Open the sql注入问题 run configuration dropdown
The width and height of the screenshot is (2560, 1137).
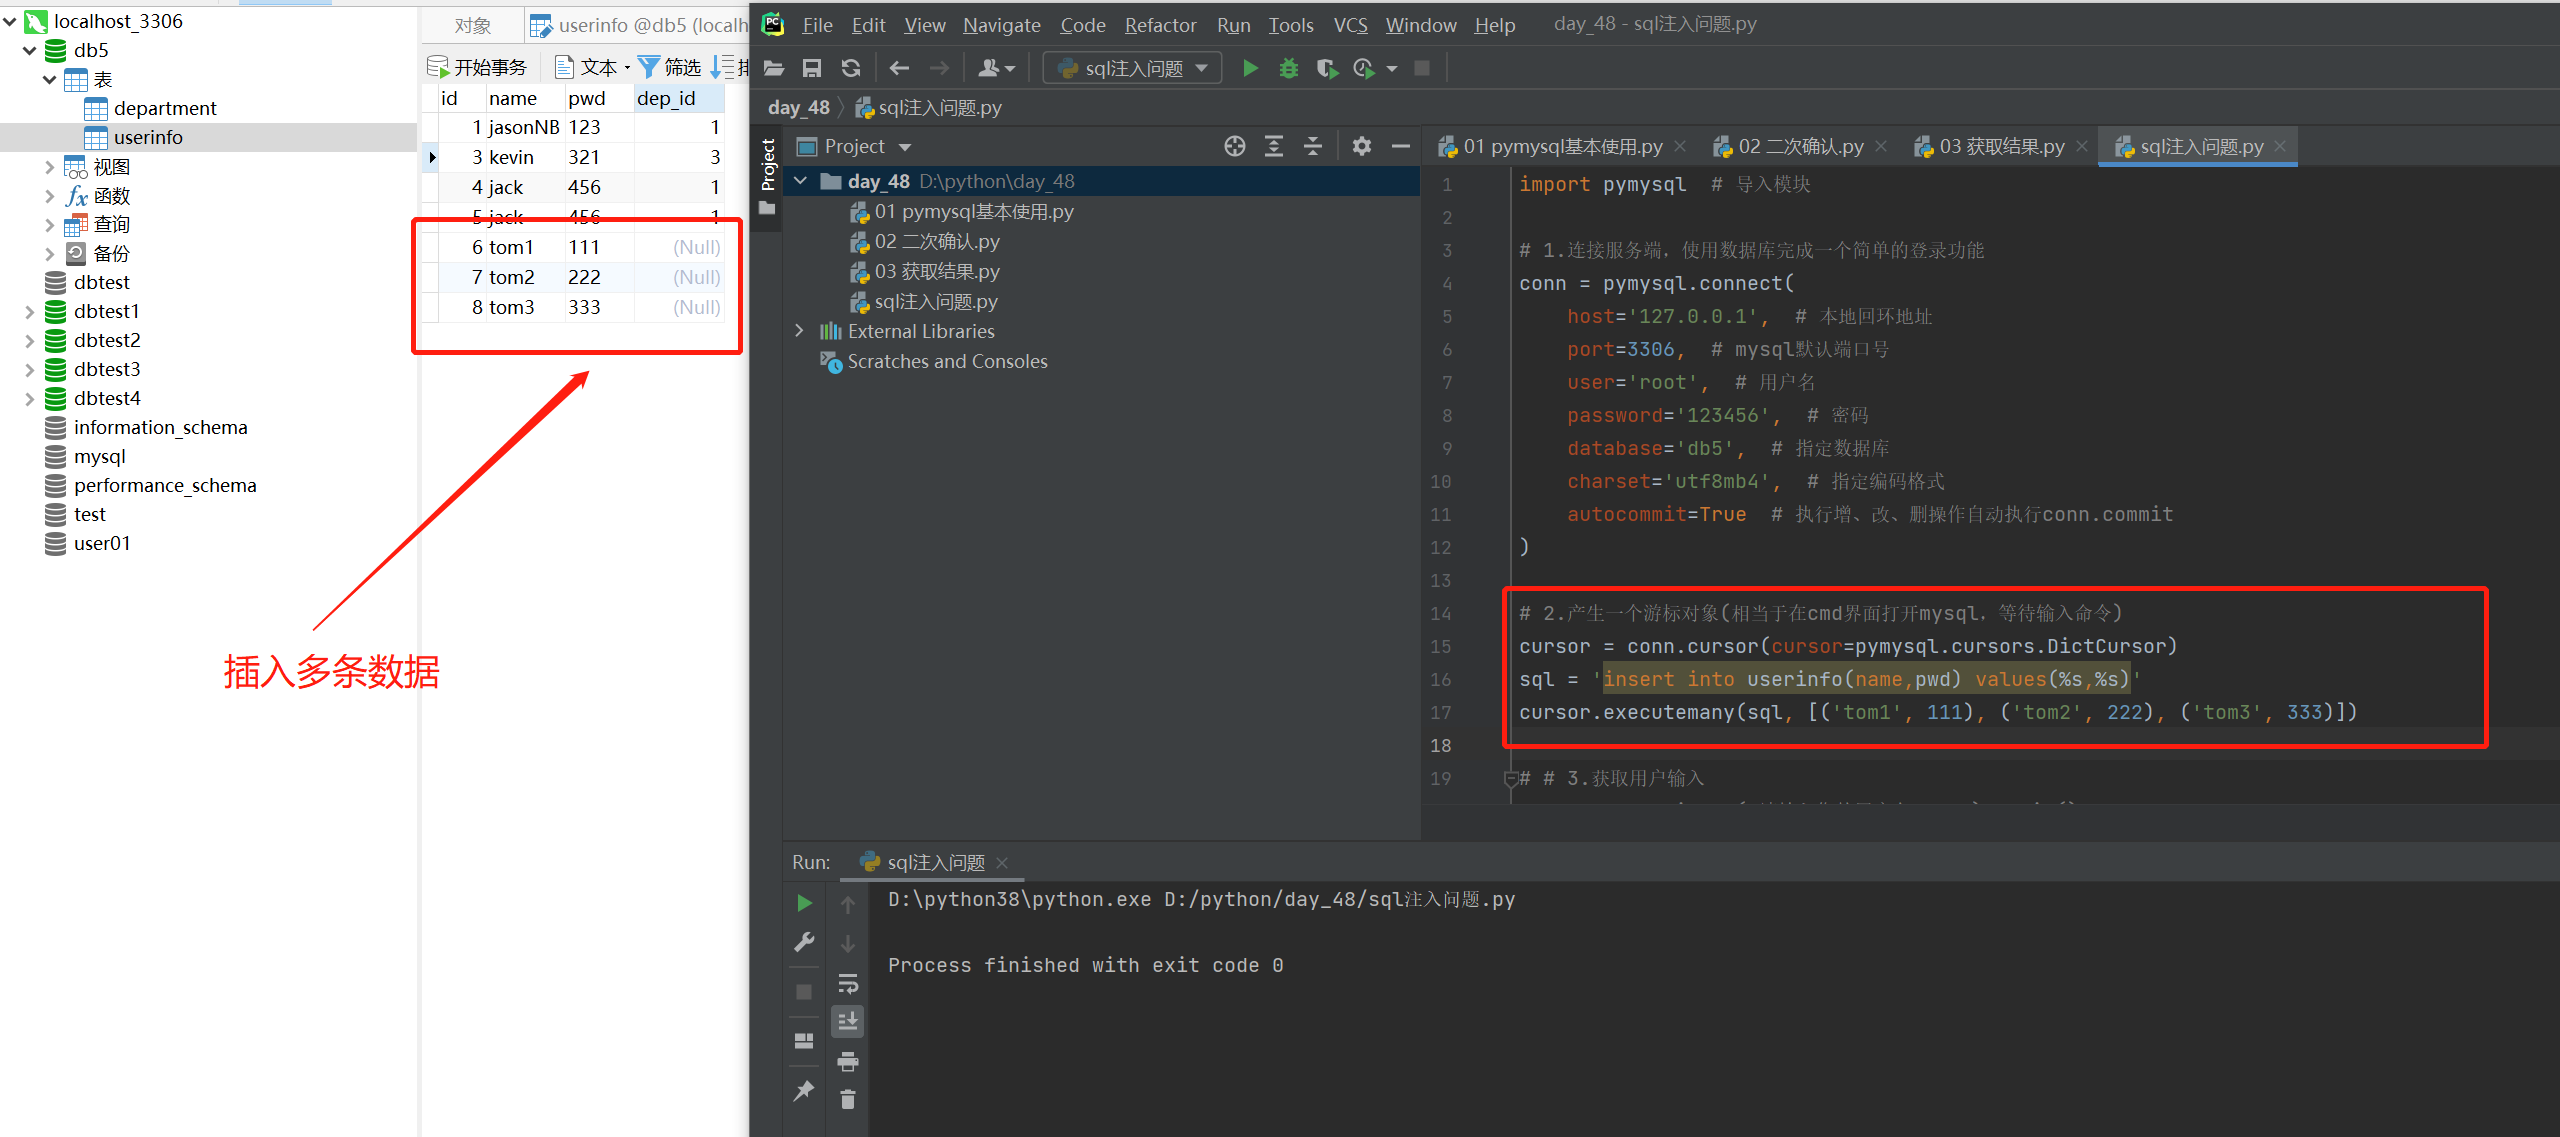tap(1133, 68)
